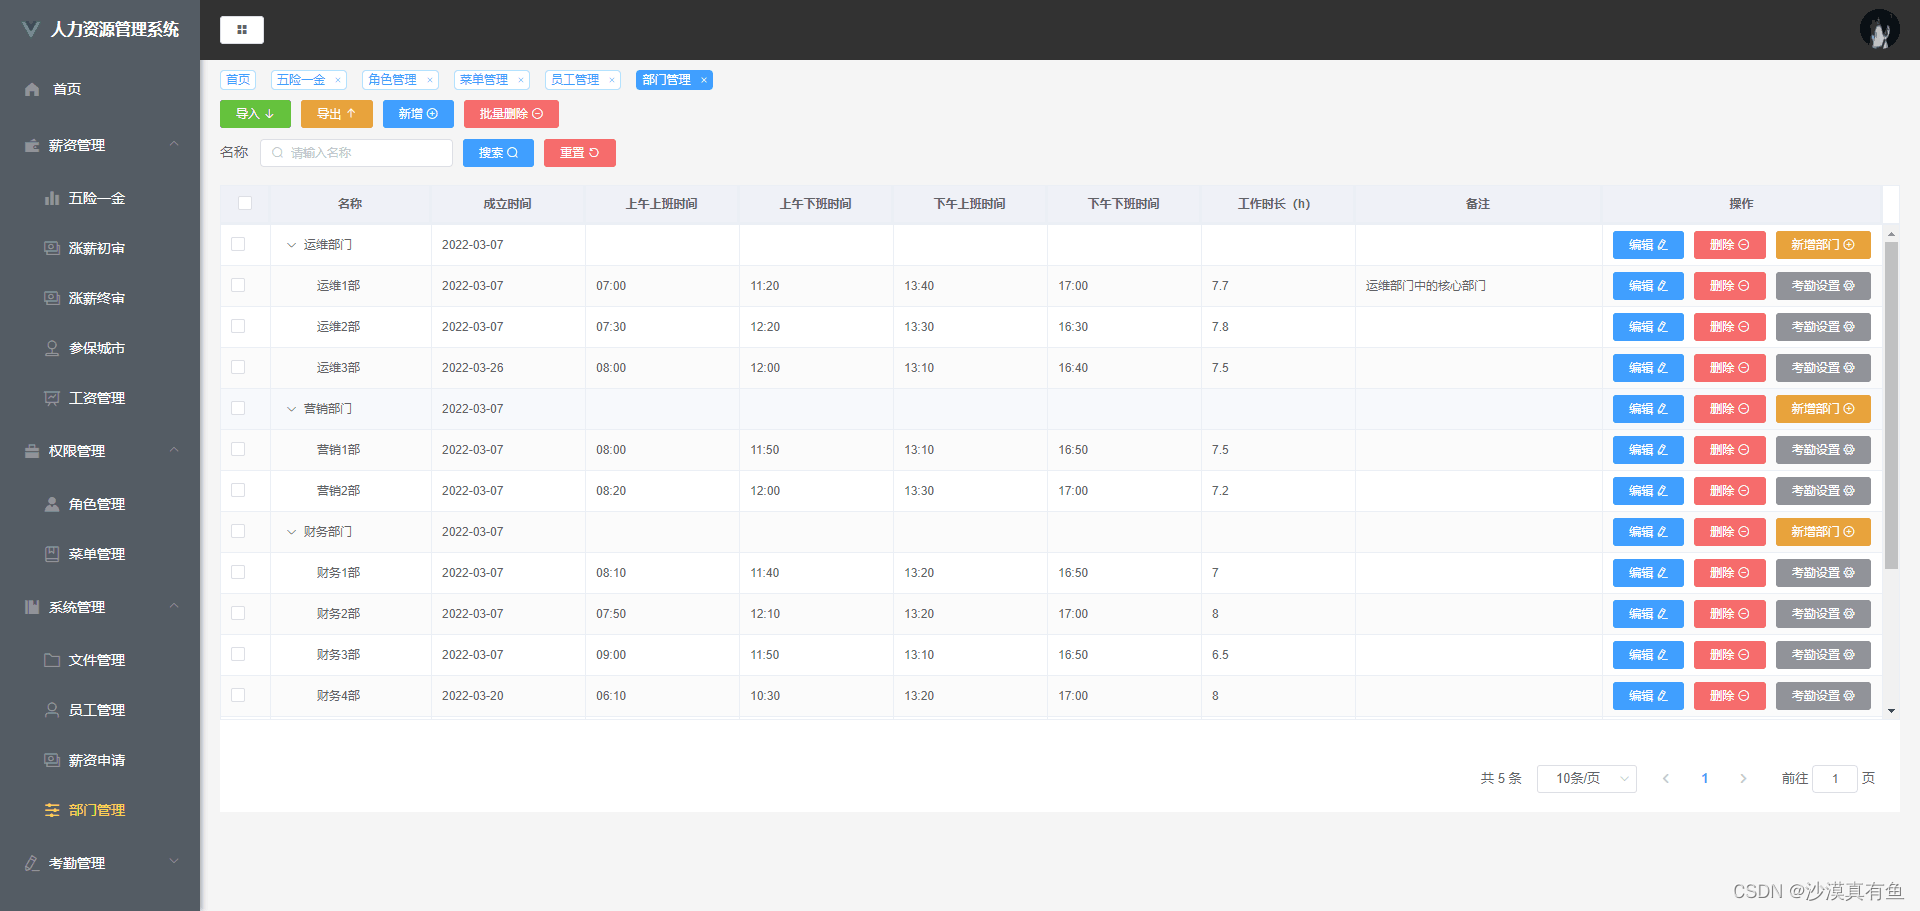Collapse the 运维部门 tree row
This screenshot has width=1920, height=911.
point(292,245)
